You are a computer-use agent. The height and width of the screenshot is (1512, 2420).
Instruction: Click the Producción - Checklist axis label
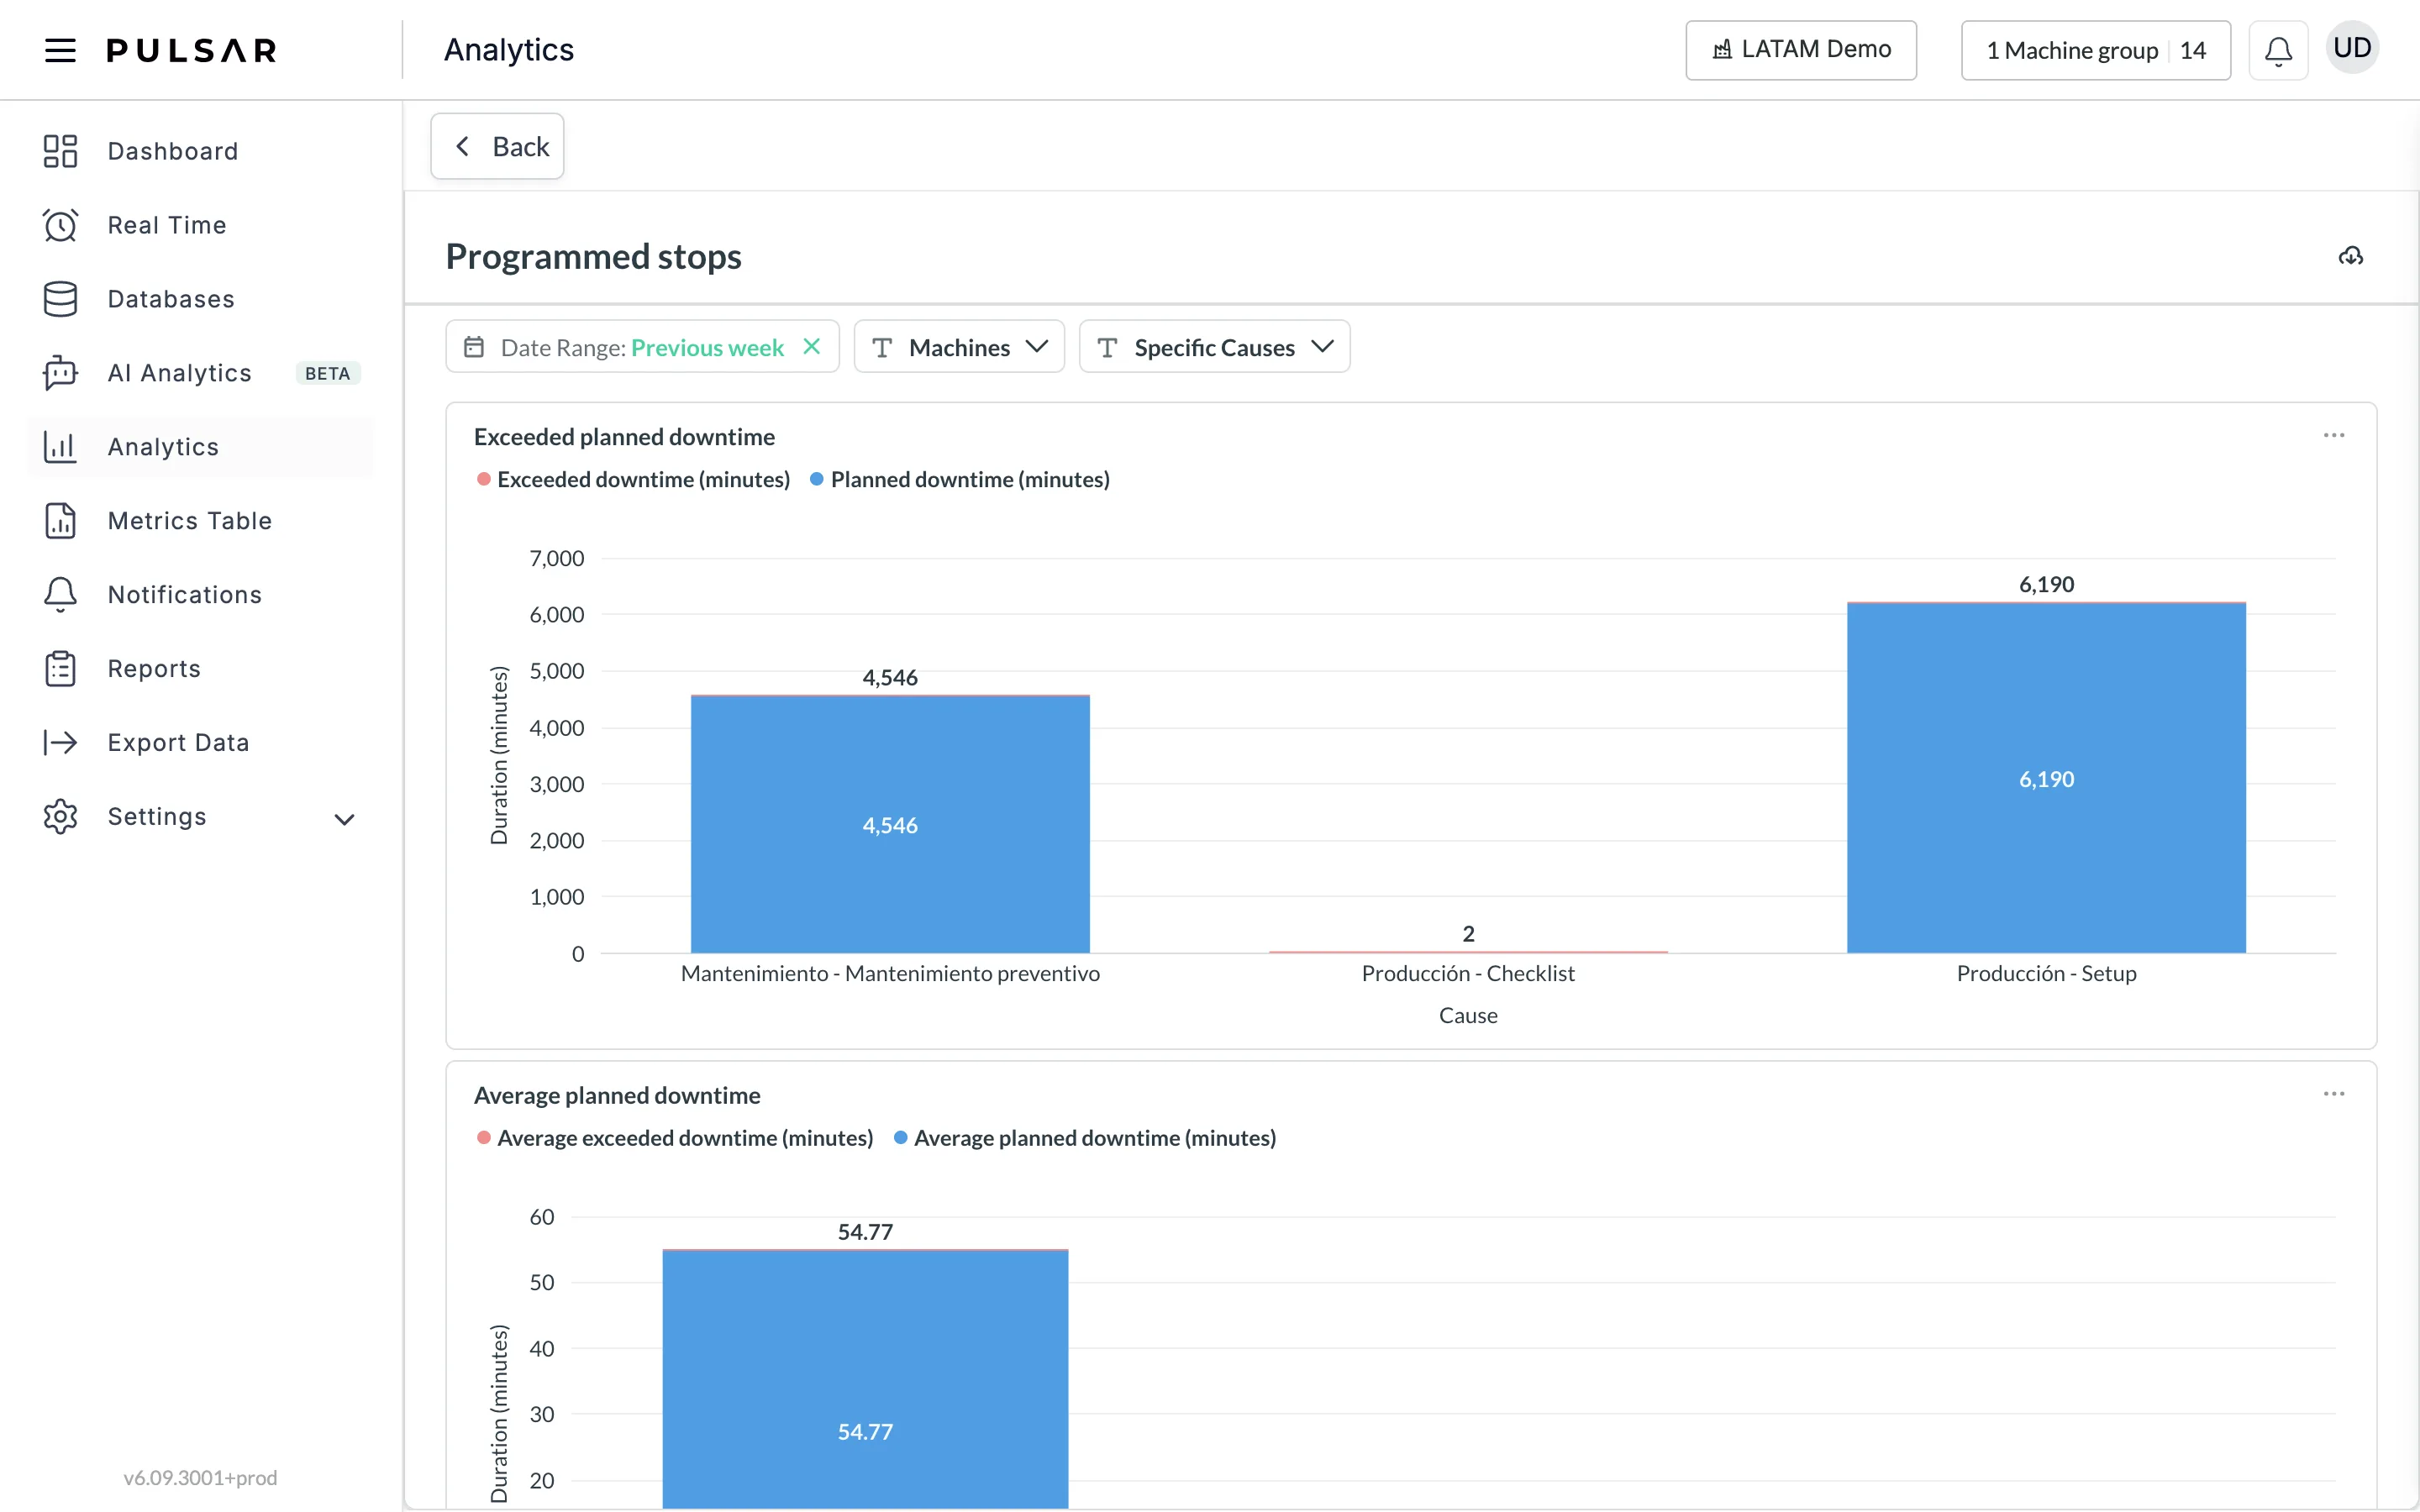[x=1467, y=973]
